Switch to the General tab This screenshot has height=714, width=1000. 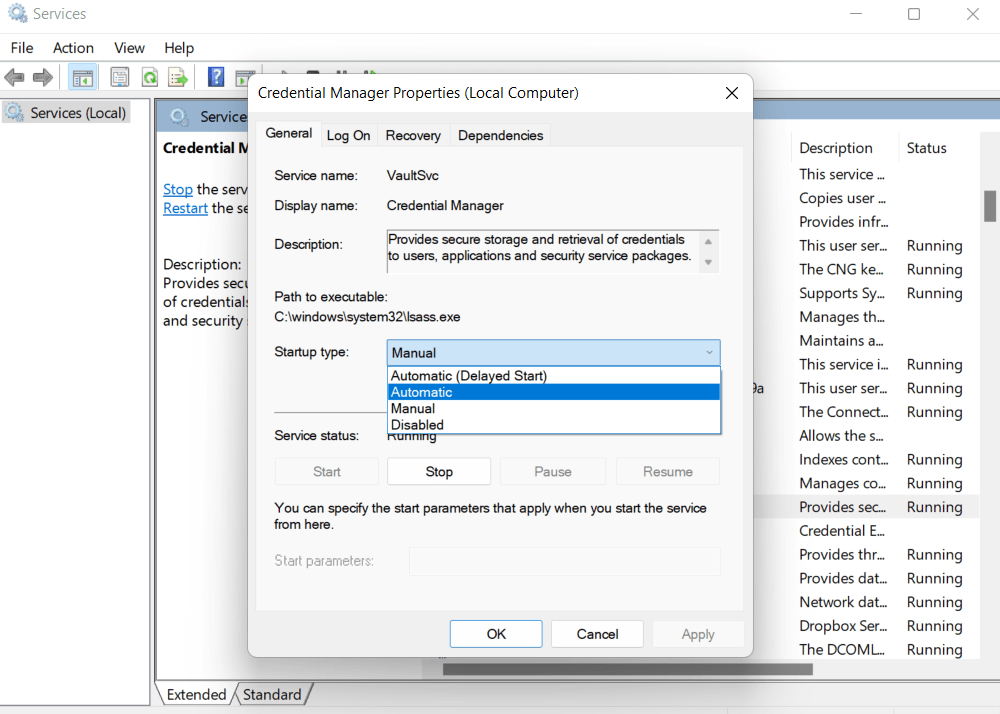click(289, 133)
